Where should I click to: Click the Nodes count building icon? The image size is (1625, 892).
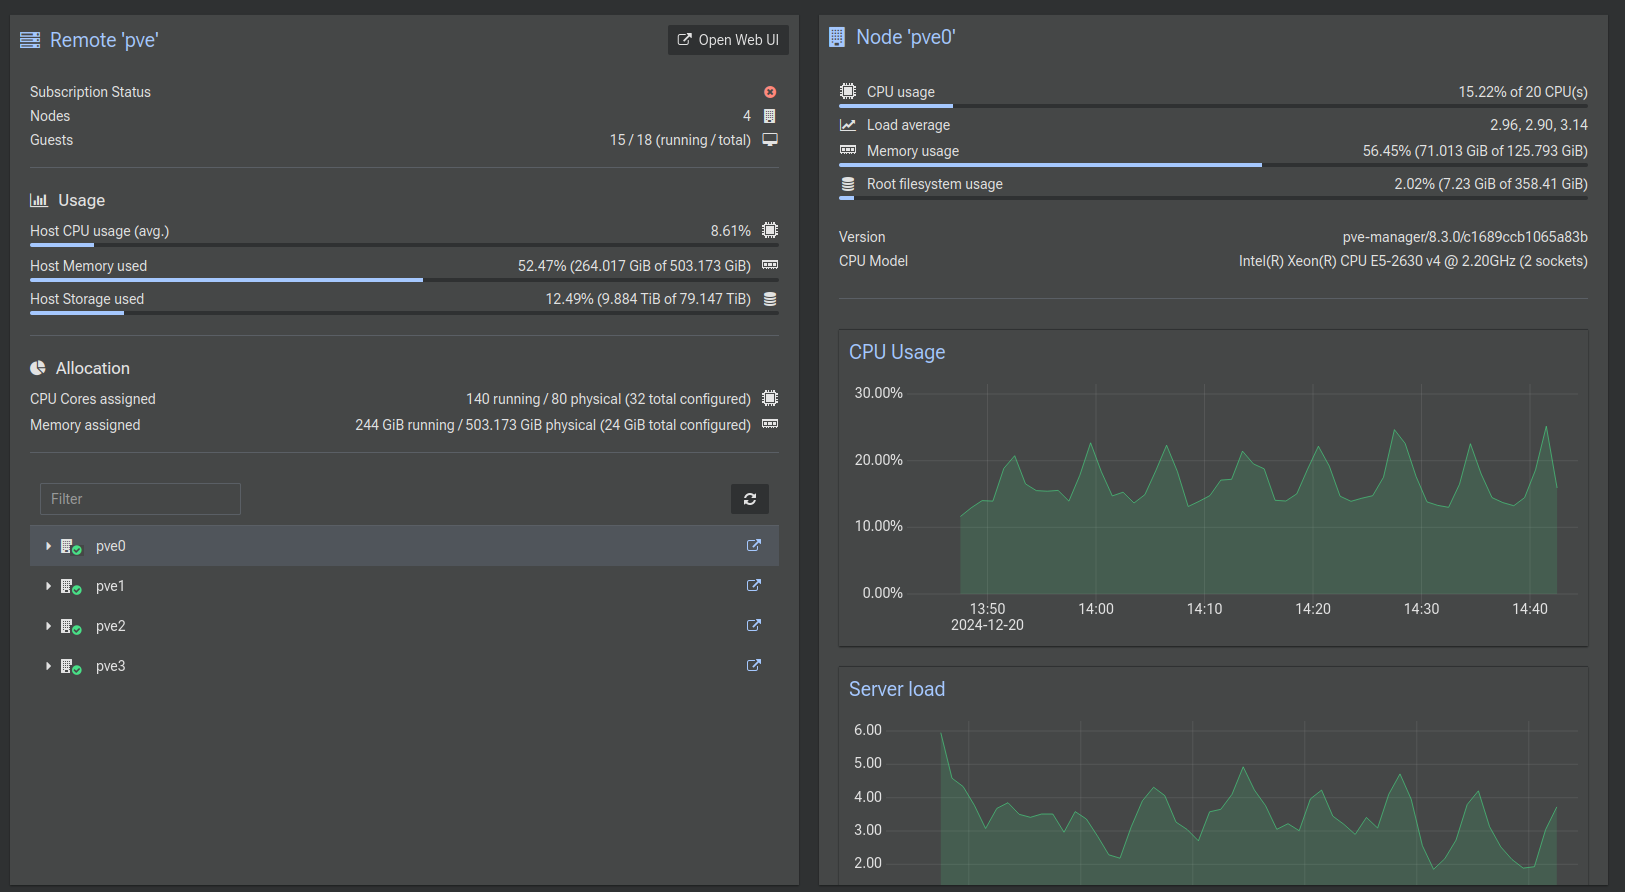pos(770,116)
